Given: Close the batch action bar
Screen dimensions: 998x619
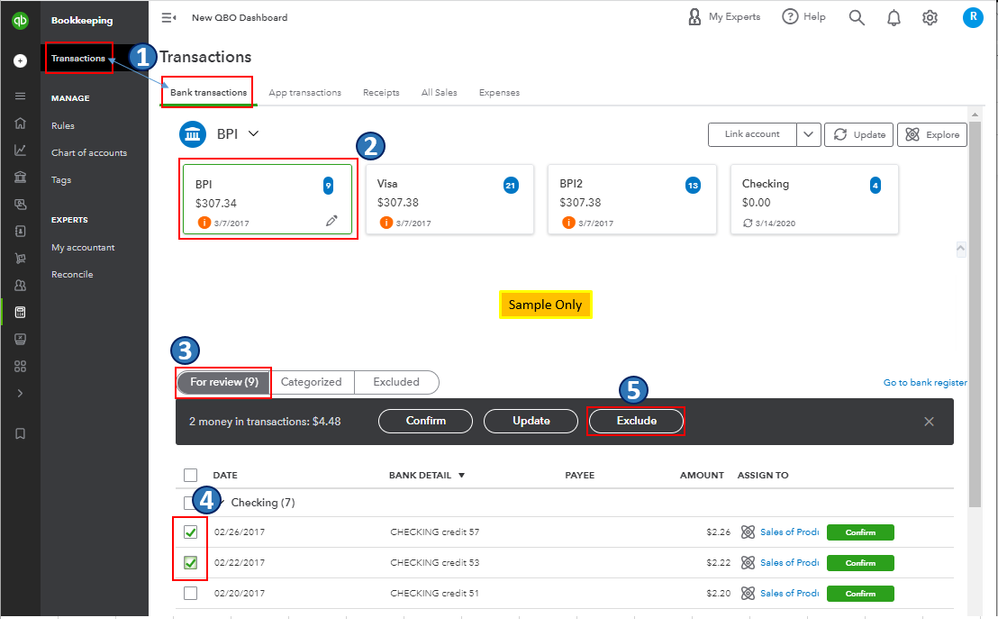Looking at the screenshot, I should click(929, 421).
